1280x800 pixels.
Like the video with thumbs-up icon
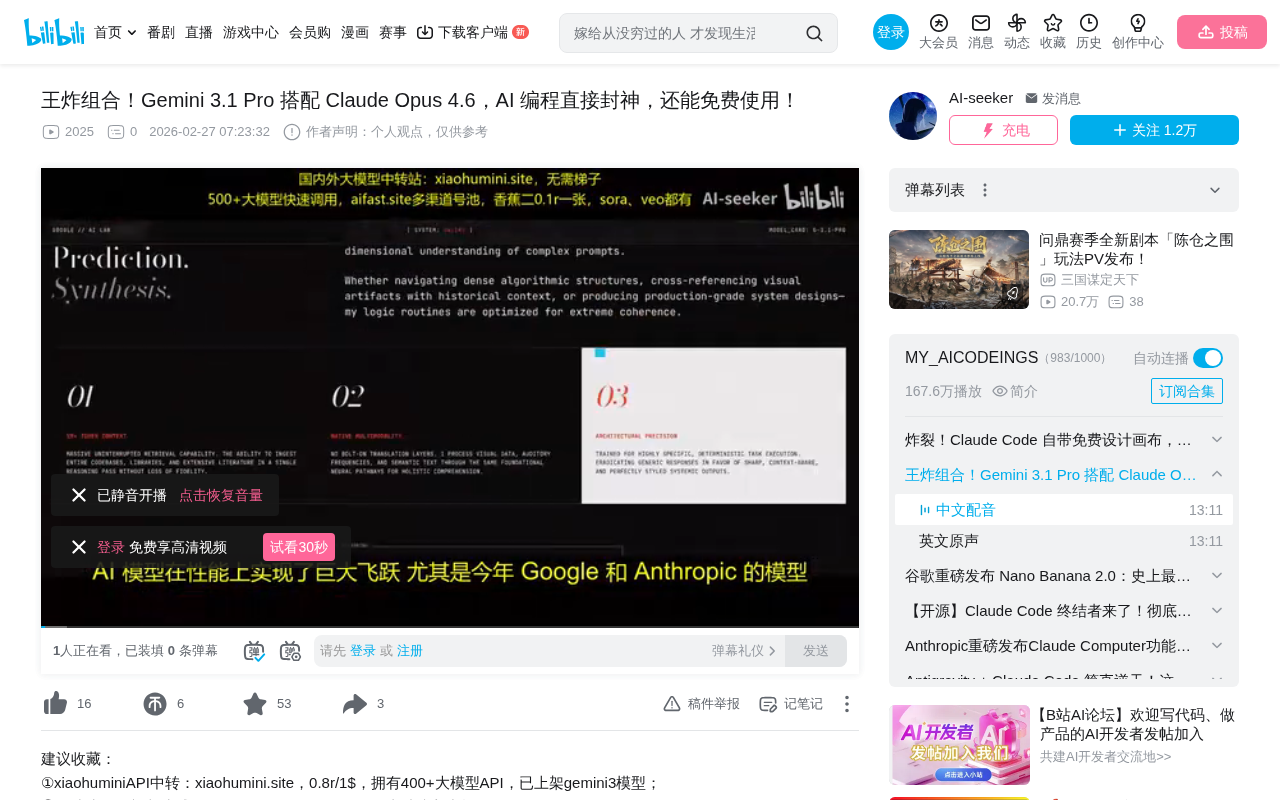pos(56,704)
